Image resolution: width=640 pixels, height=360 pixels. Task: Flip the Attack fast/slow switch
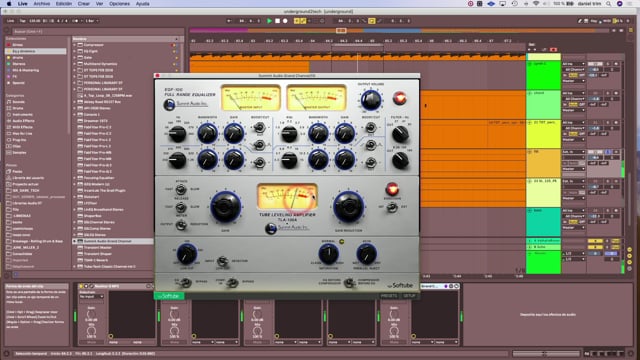pos(180,189)
